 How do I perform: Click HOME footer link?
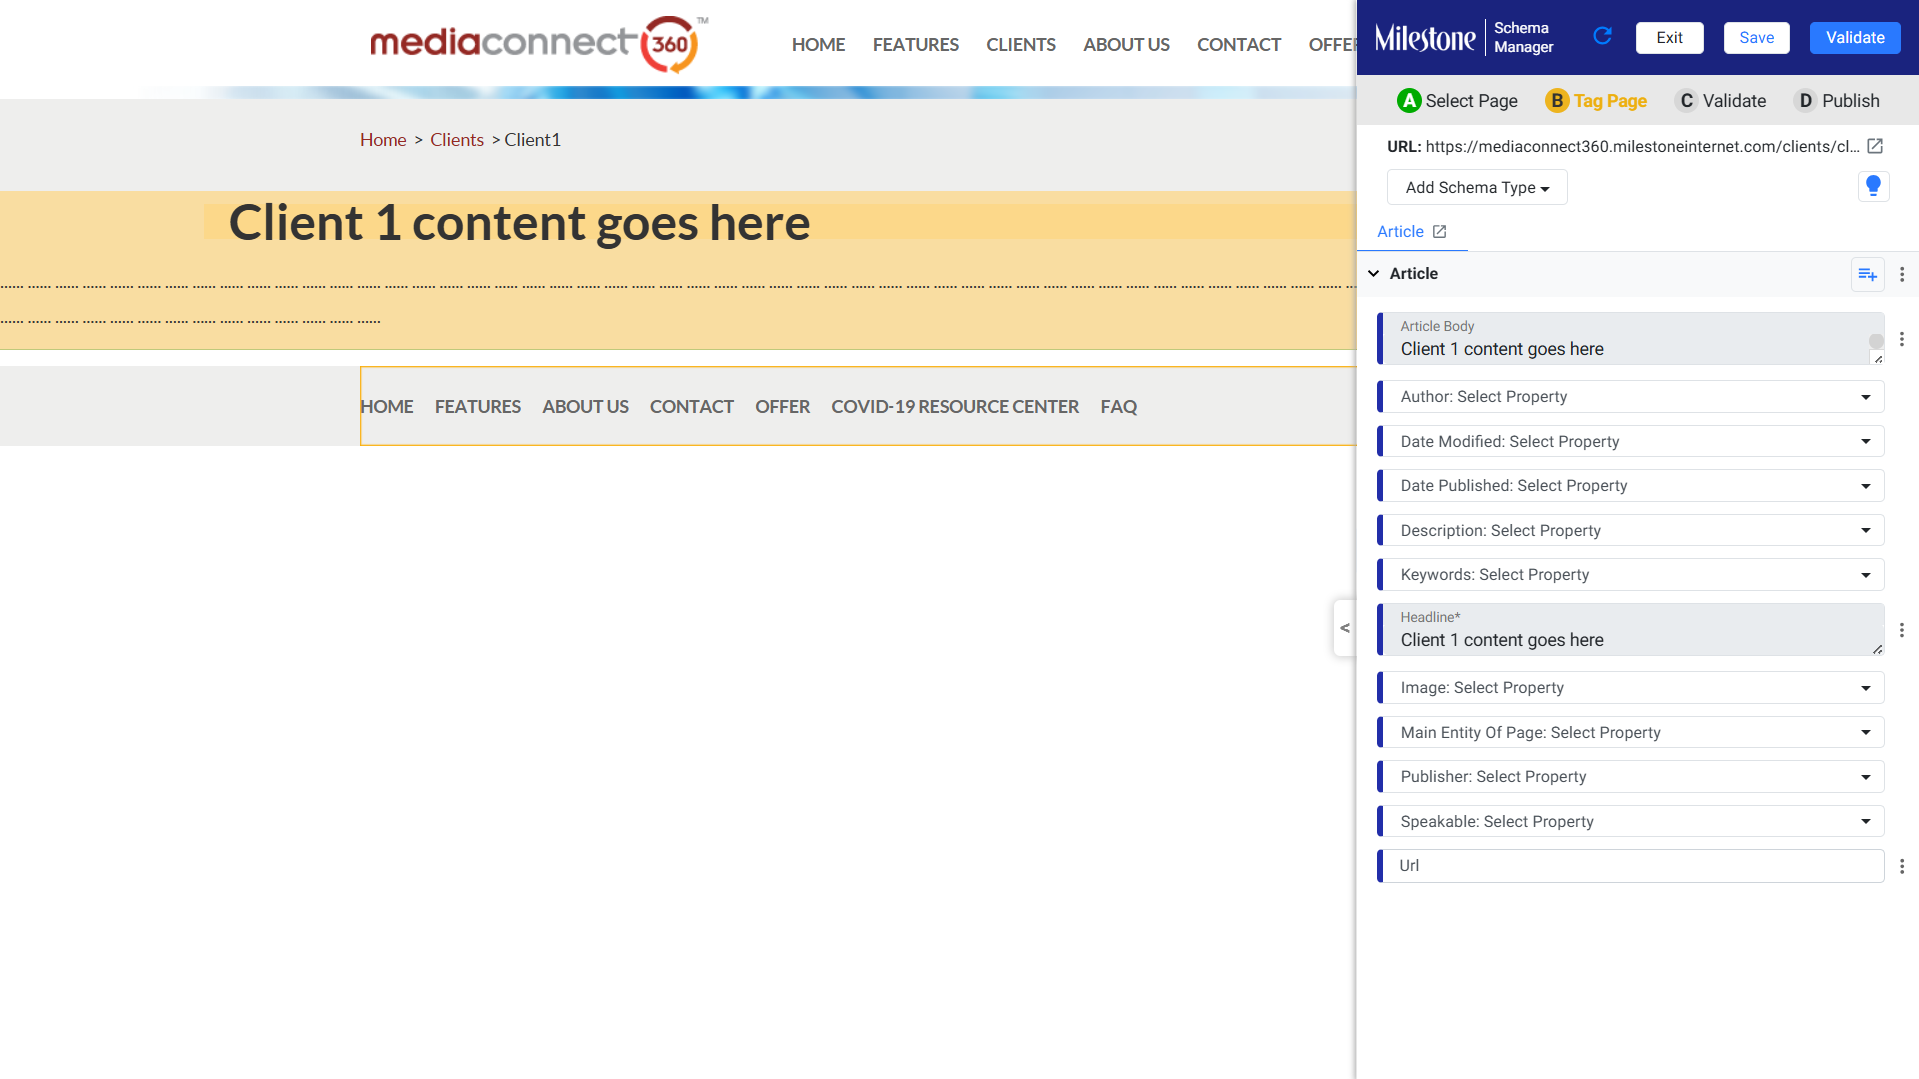[x=387, y=407]
